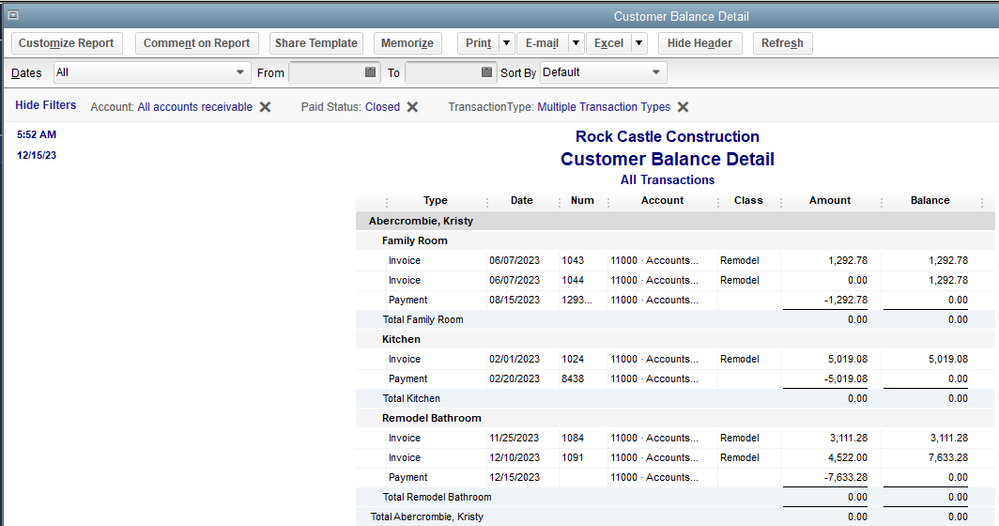Open payment number 8438
Screen dimensions: 999x526
675,379
